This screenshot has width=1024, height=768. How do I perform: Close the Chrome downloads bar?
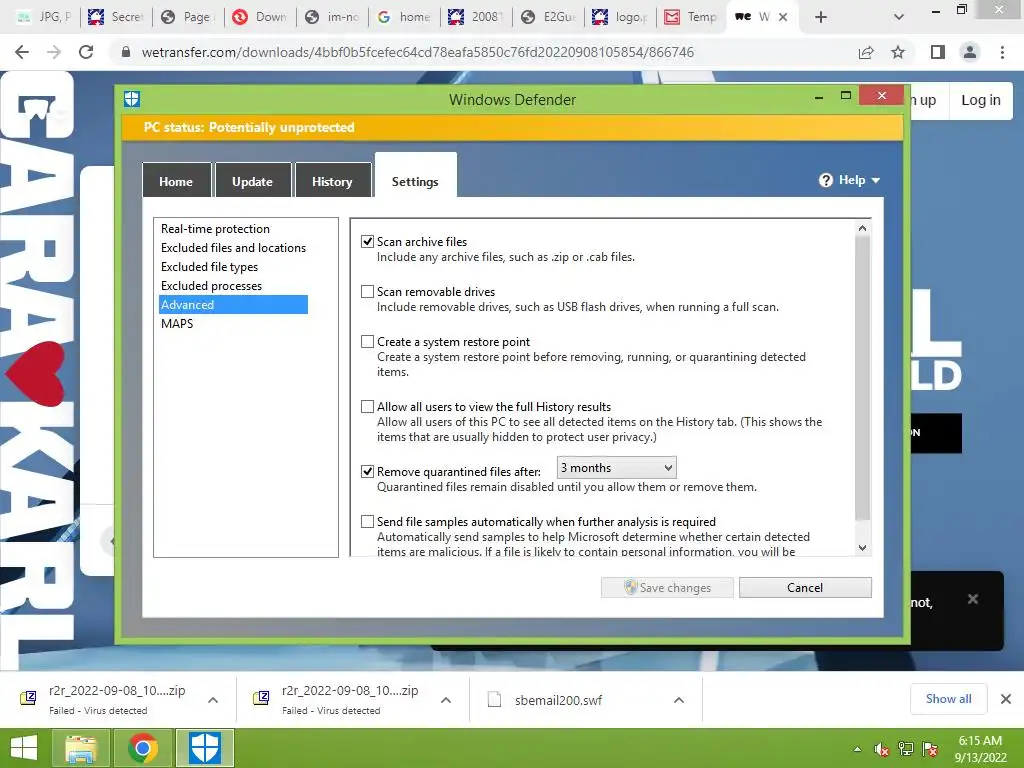[x=1006, y=699]
